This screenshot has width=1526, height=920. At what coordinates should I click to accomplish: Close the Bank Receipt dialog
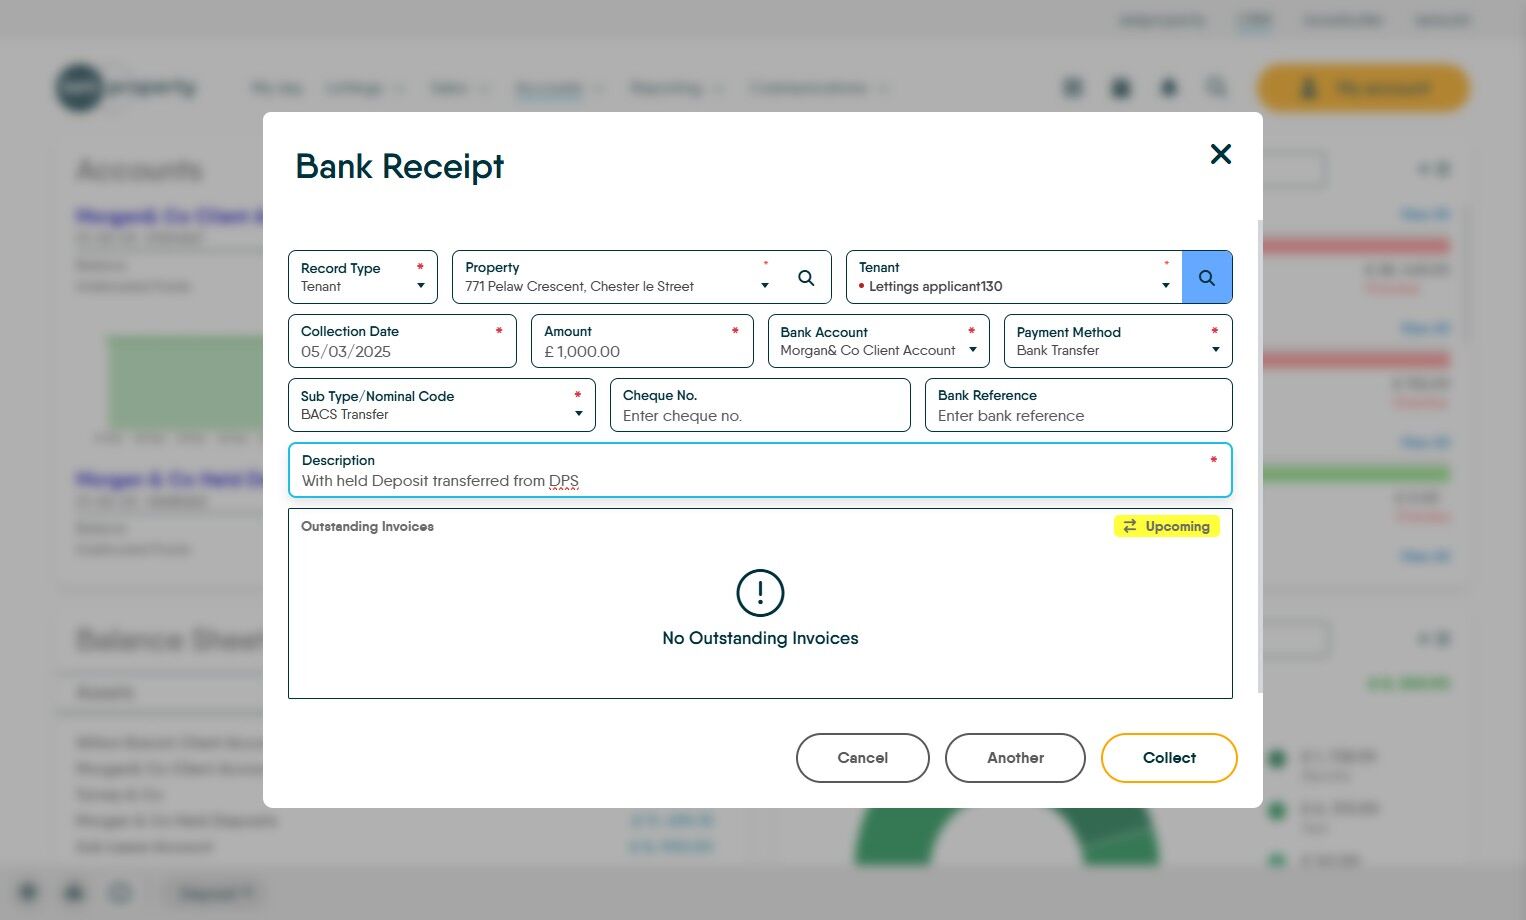point(1220,154)
